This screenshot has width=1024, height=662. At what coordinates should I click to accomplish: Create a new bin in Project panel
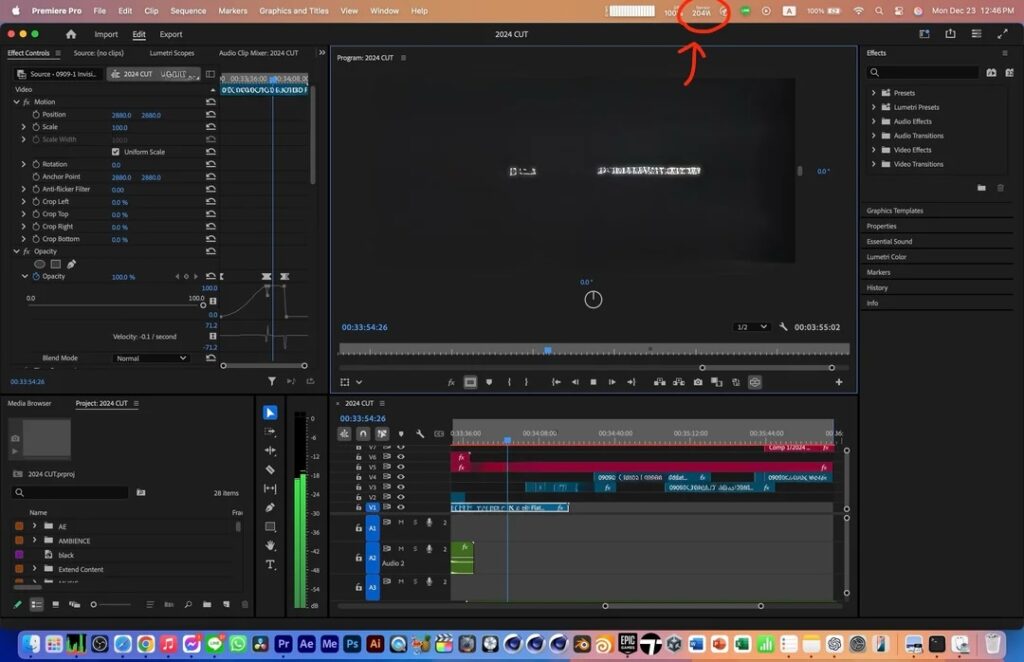tap(206, 605)
